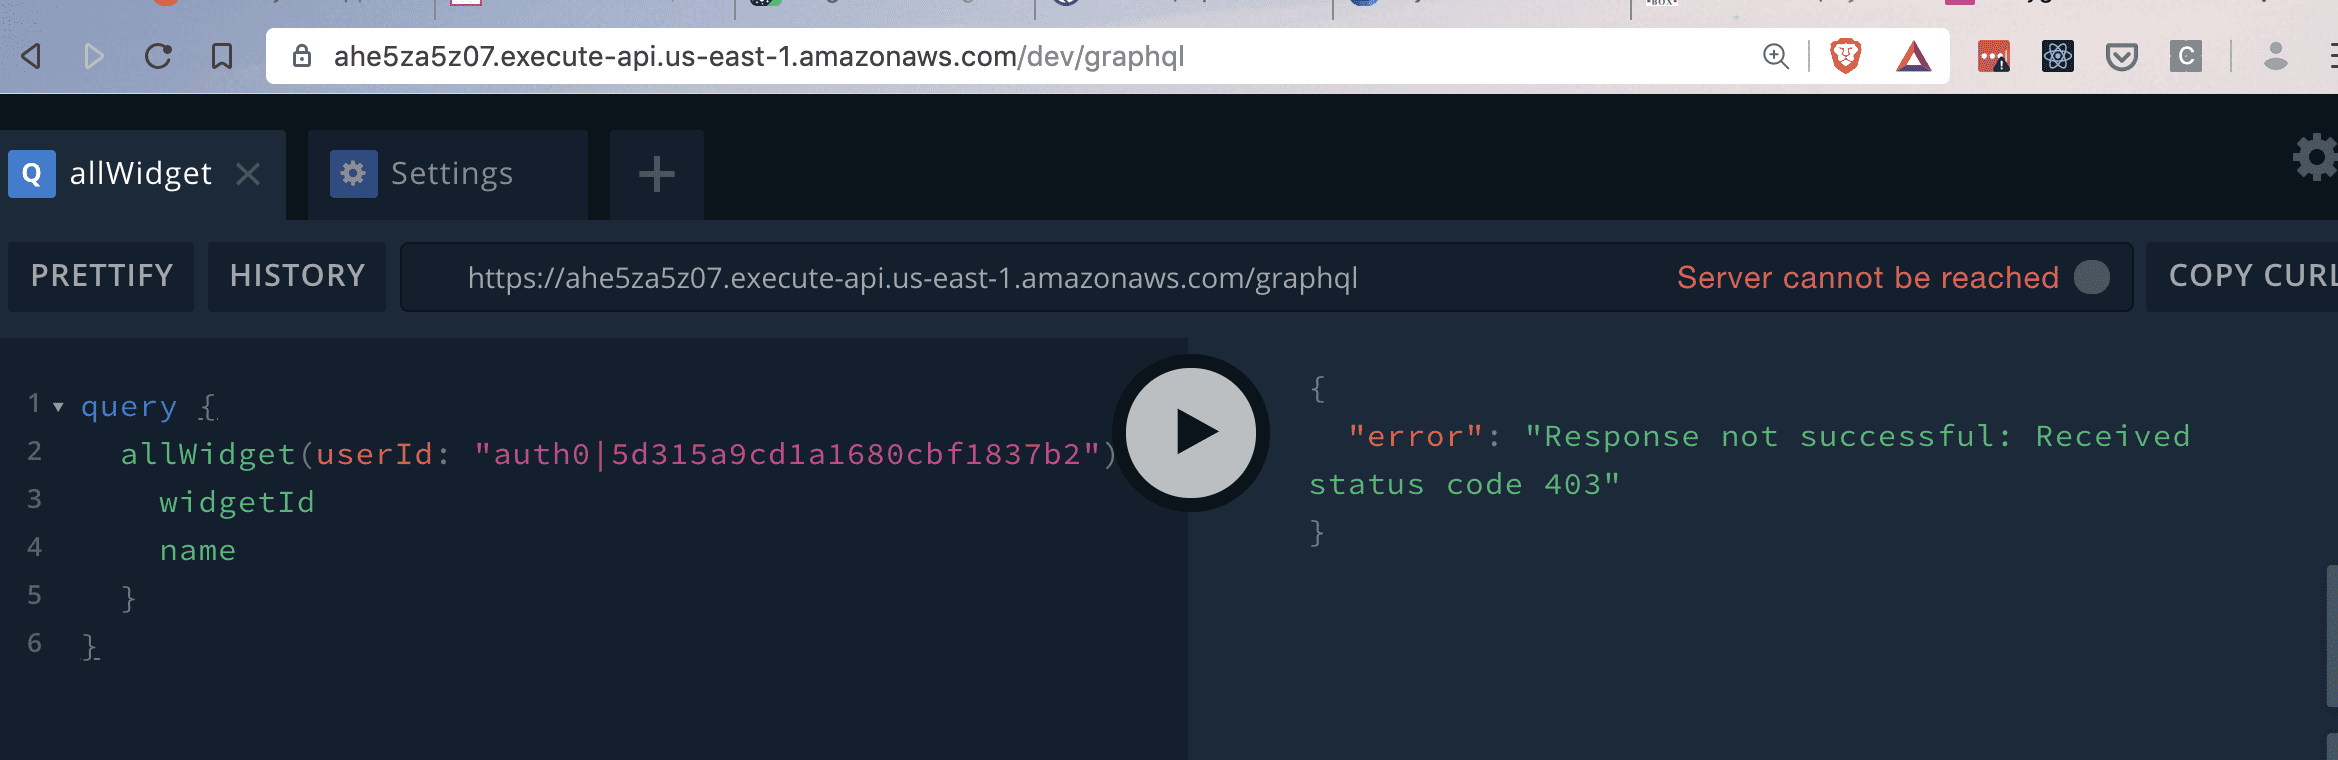Click the browser address bar URL

tap(758, 56)
